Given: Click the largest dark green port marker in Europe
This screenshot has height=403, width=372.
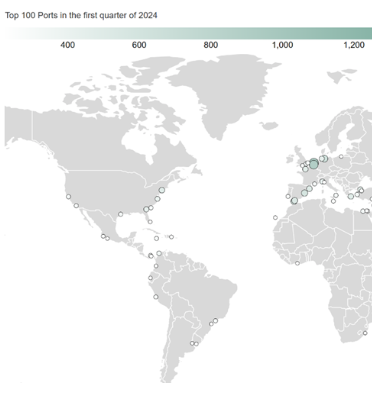Looking at the screenshot, I should point(314,164).
